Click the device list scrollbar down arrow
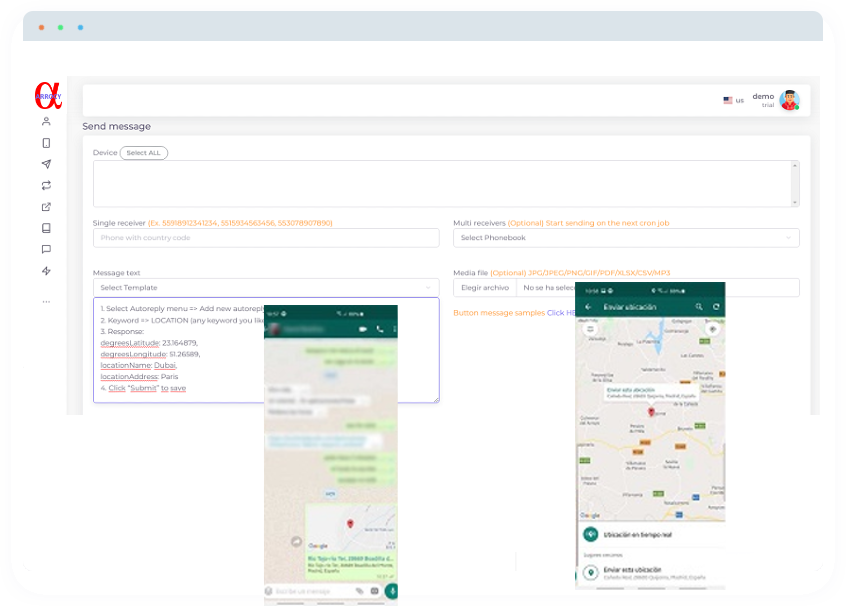Image resolution: width=846 pixels, height=606 pixels. (x=794, y=202)
